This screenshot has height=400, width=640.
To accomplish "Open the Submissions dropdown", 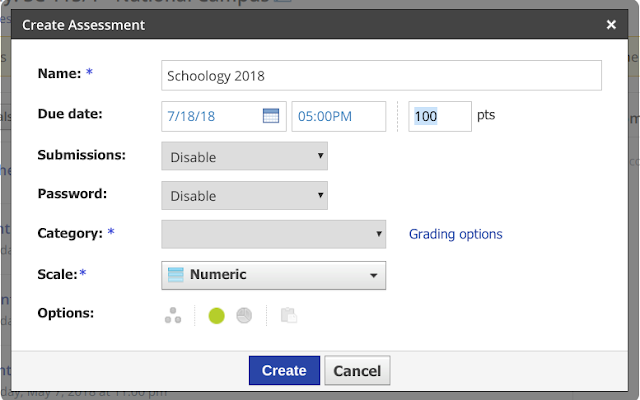I will pyautogui.click(x=244, y=156).
